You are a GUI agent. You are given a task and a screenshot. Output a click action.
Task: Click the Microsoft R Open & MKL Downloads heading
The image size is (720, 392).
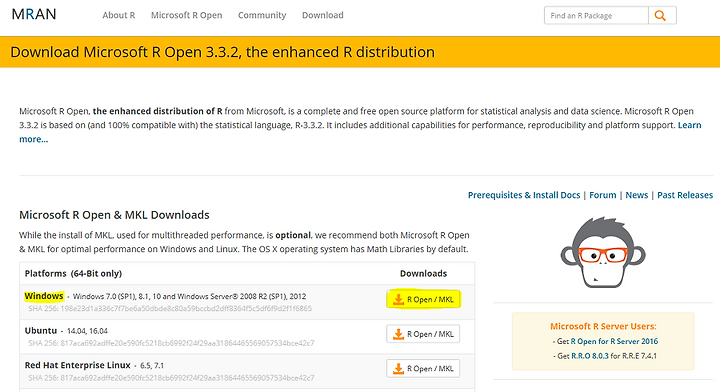(114, 215)
